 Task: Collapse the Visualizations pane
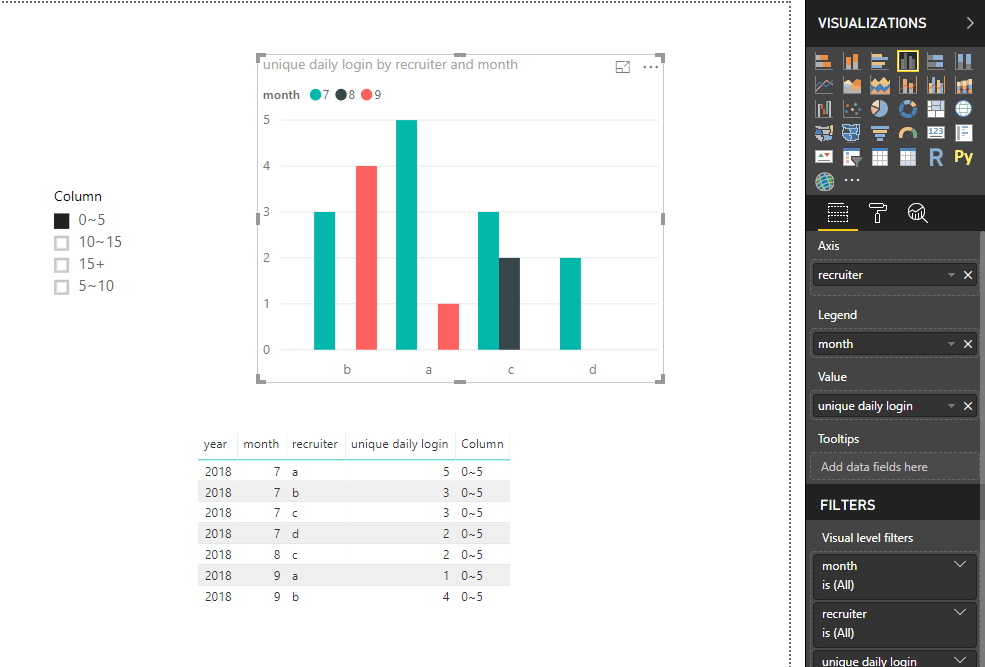[x=970, y=23]
